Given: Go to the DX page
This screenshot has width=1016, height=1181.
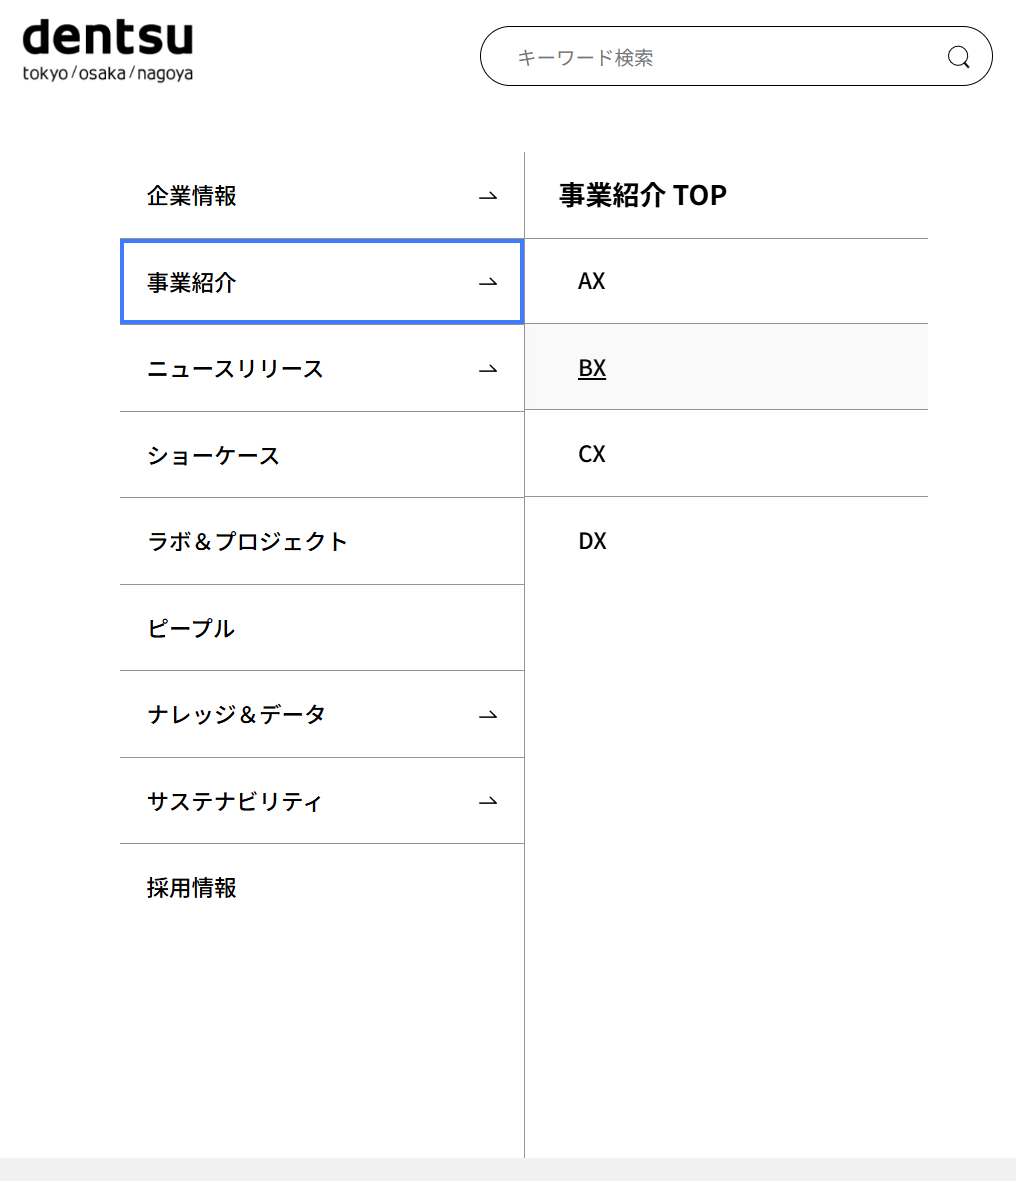Looking at the screenshot, I should [x=592, y=541].
